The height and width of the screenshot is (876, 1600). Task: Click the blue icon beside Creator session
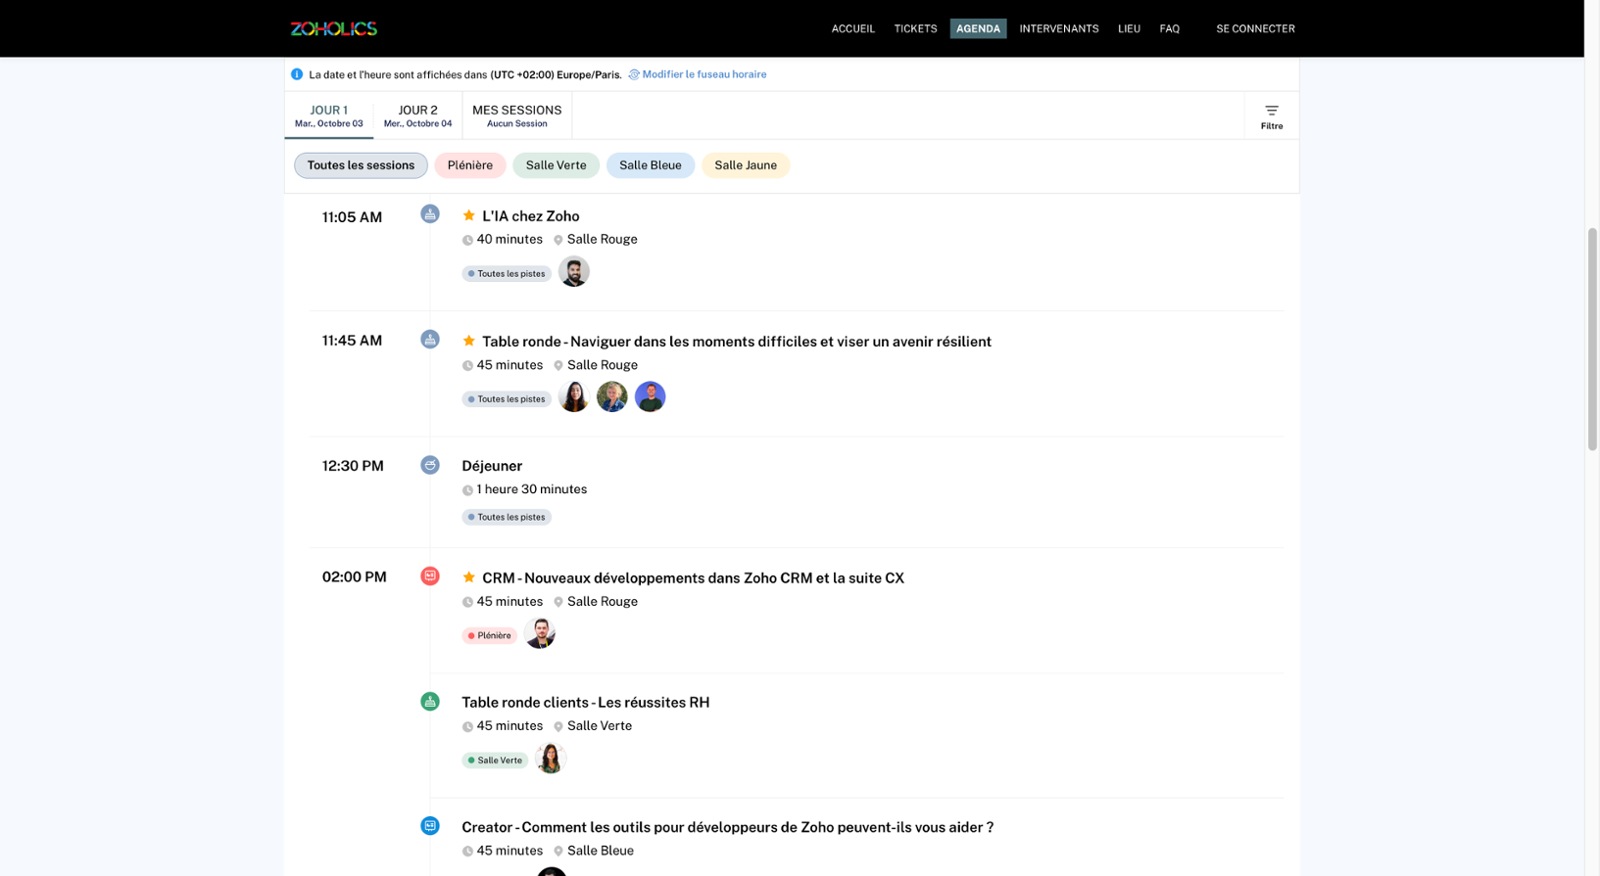430,826
